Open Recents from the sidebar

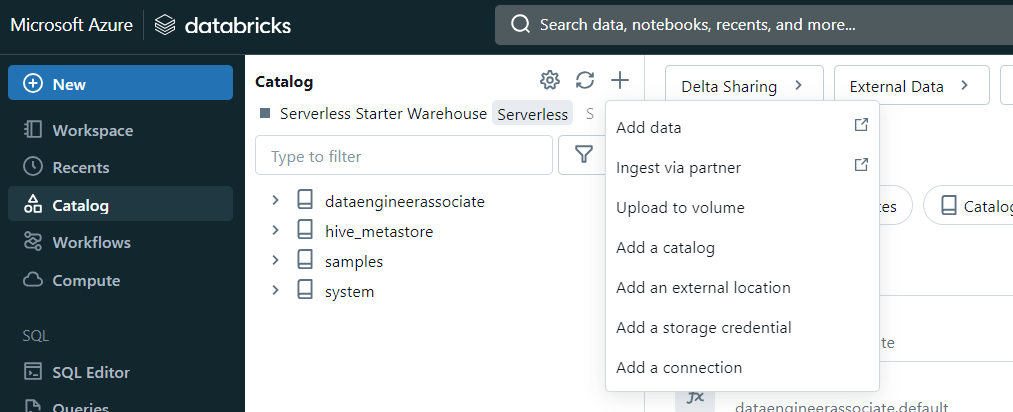pyautogui.click(x=80, y=167)
